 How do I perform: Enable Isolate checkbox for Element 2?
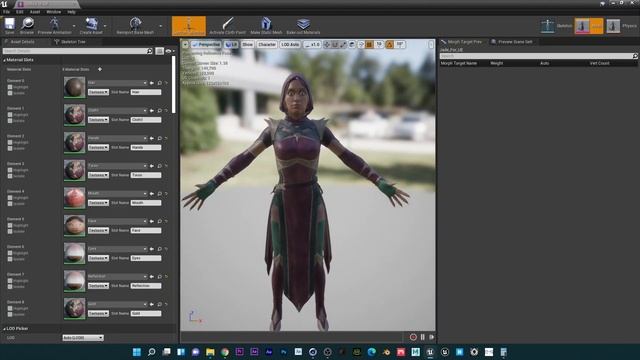[x=10, y=149]
